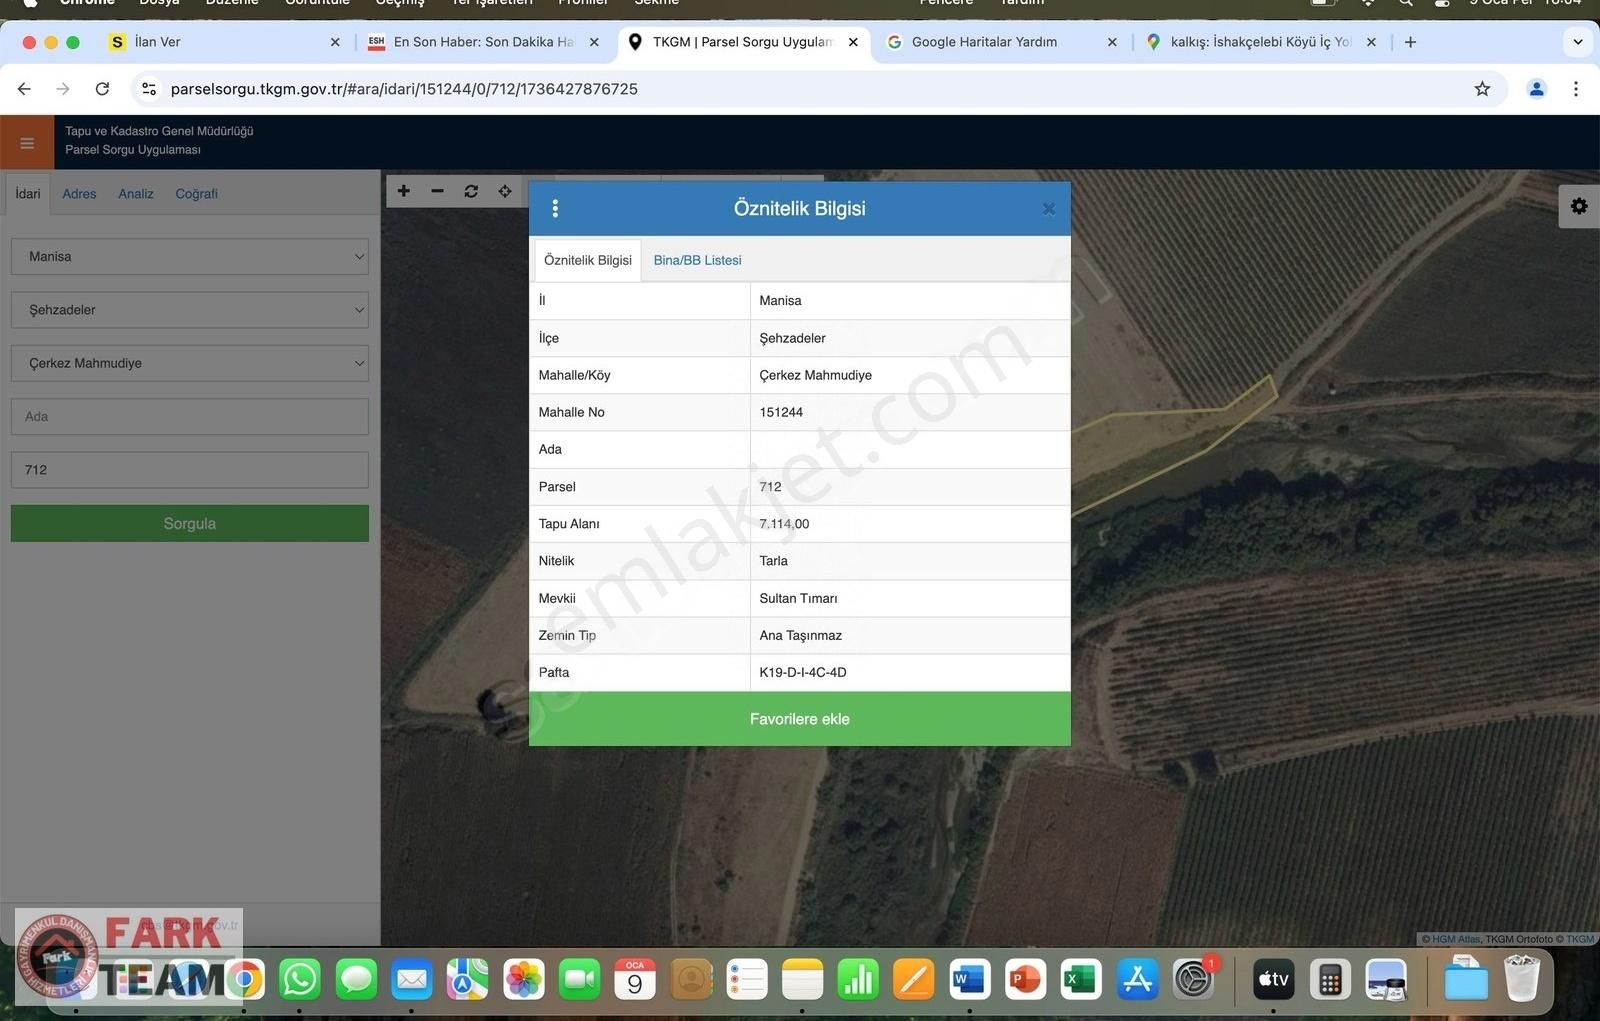Click the Pafta value K19-D-I-4C-4D

(803, 672)
